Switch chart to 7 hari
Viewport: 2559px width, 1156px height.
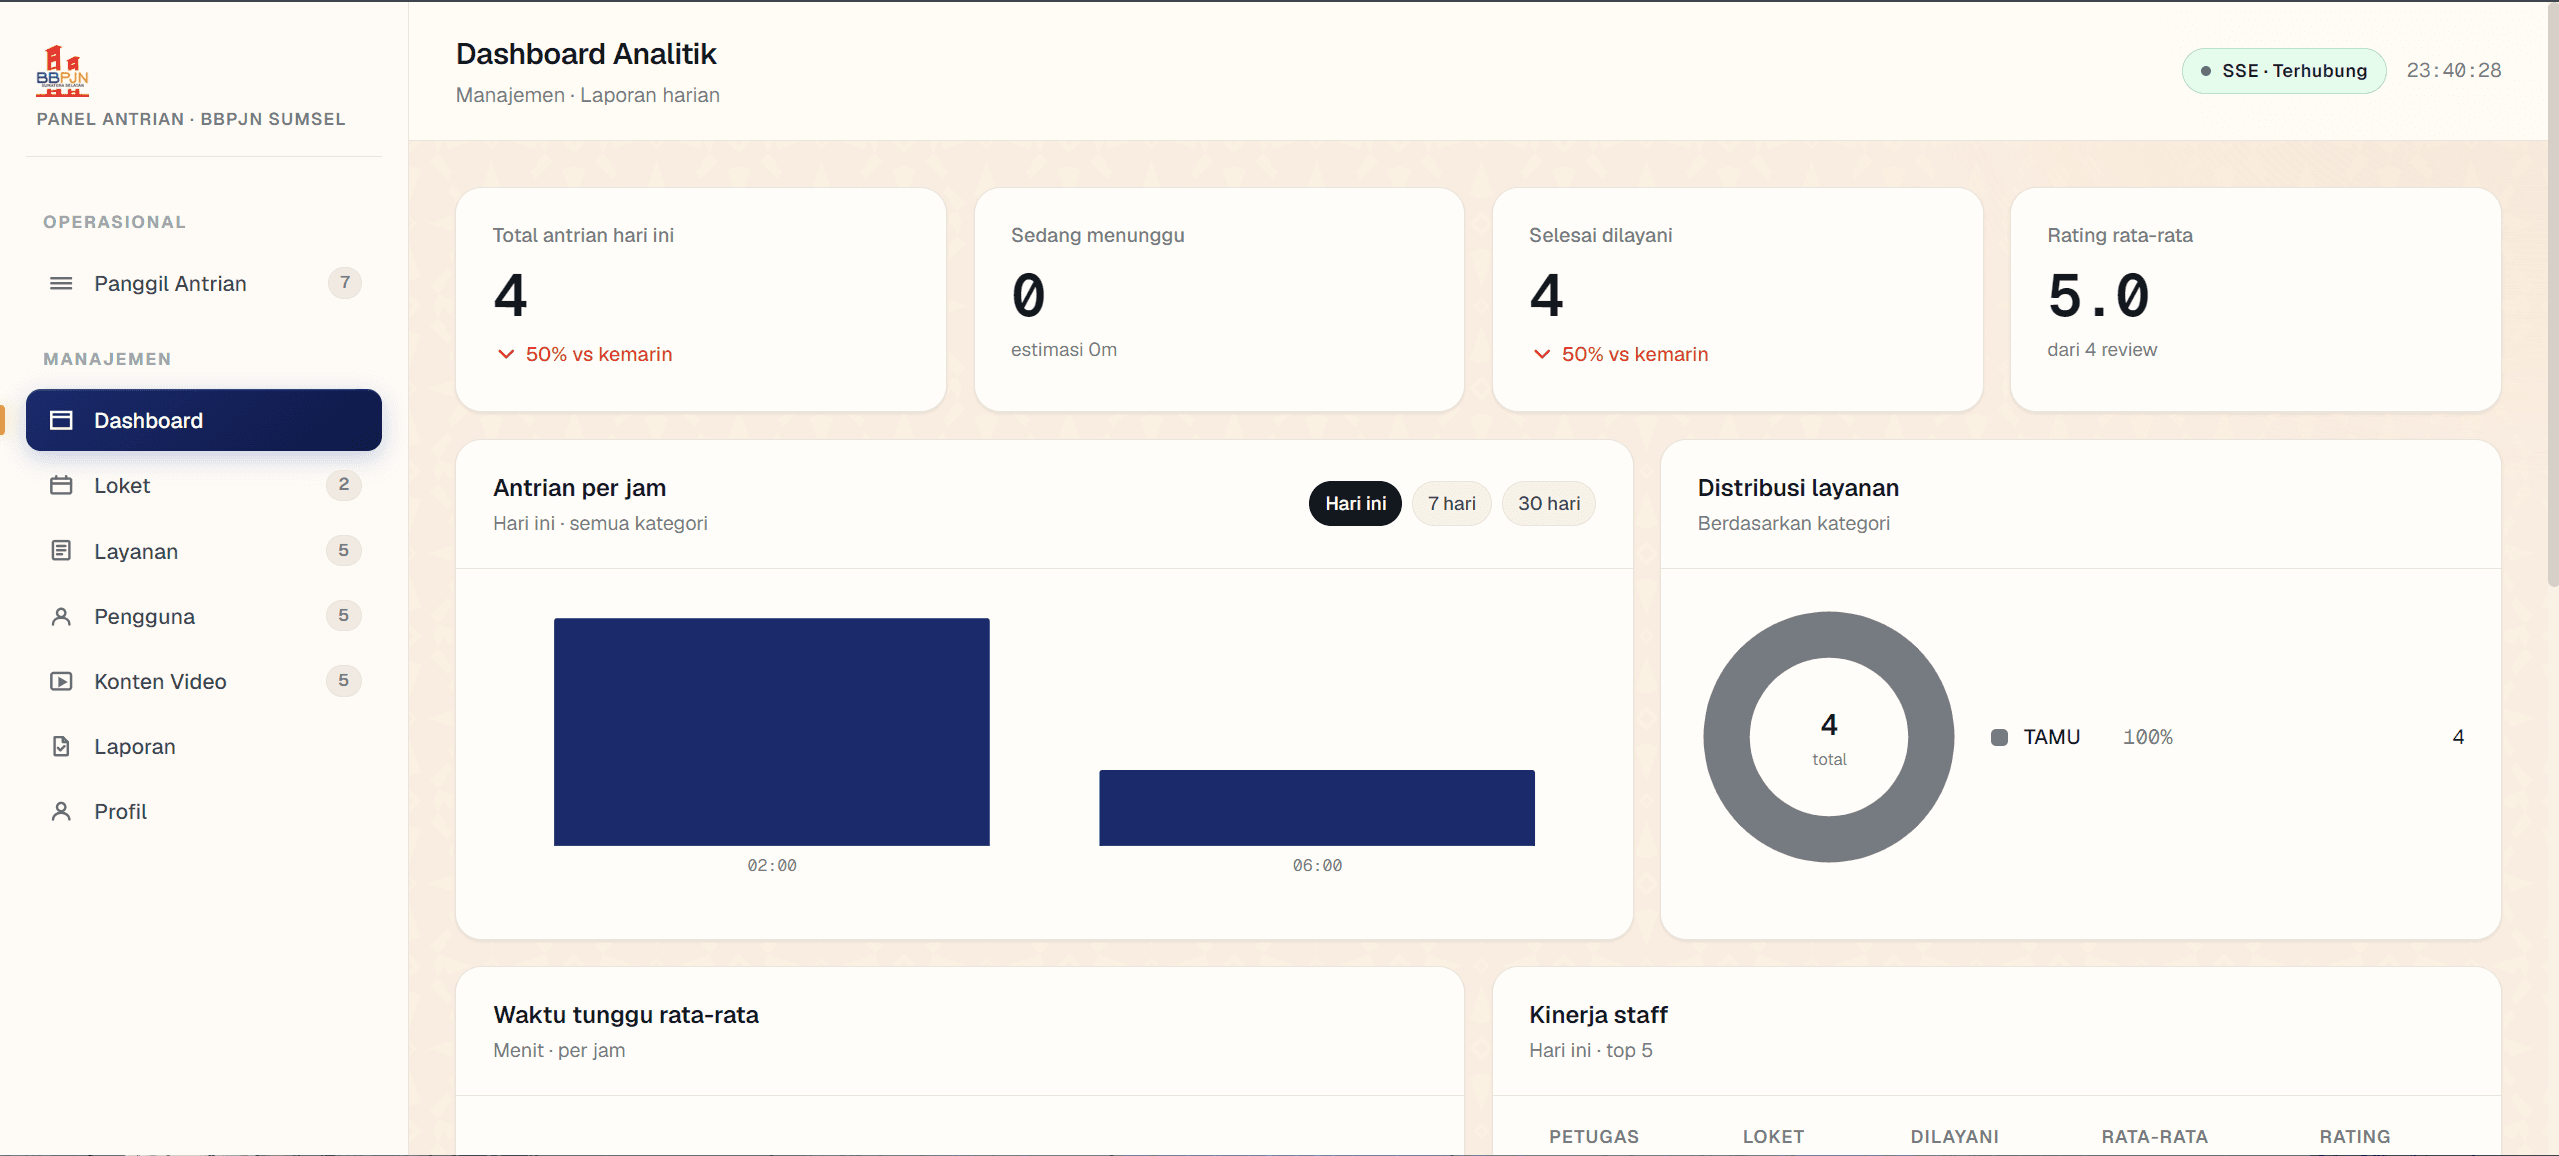[x=1451, y=503]
